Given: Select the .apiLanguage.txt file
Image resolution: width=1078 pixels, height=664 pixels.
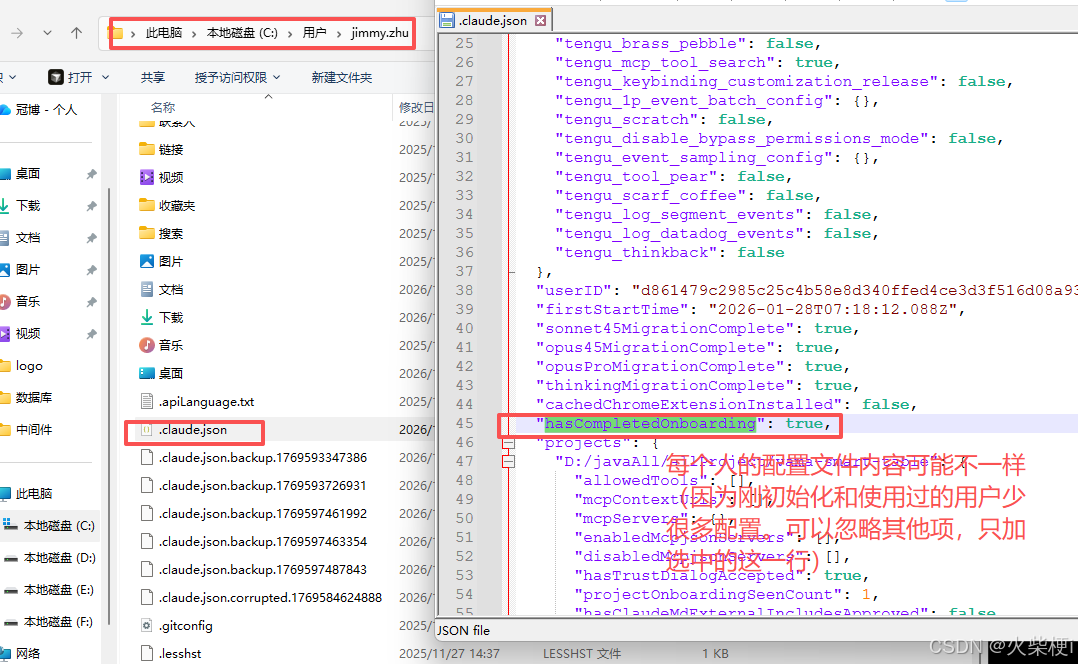Looking at the screenshot, I should [x=206, y=401].
